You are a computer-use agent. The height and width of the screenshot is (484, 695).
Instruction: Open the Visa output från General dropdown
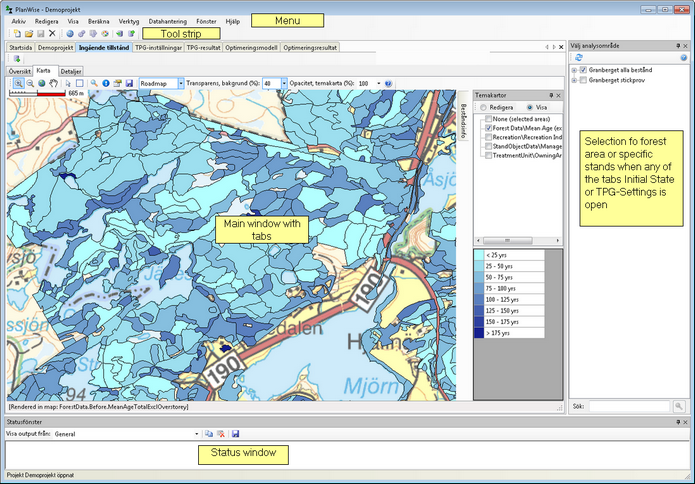click(196, 434)
